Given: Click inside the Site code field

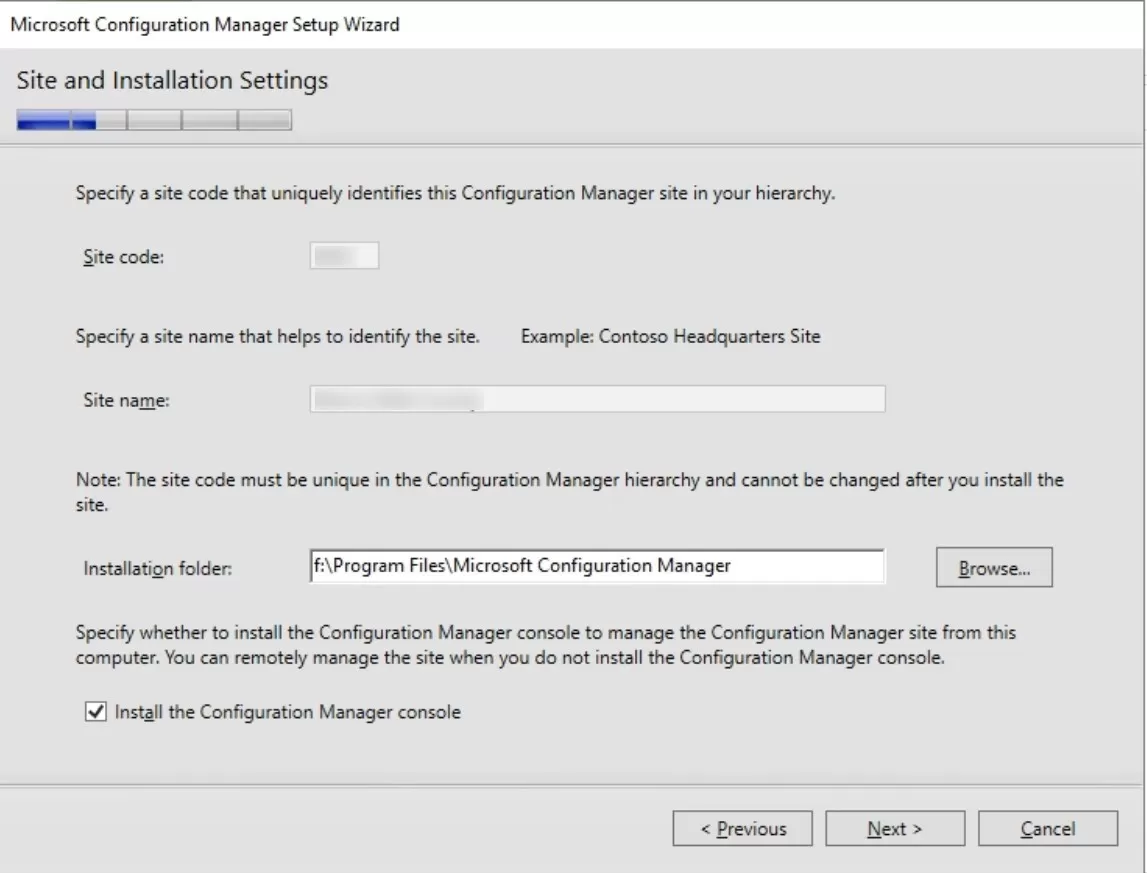Looking at the screenshot, I should click(346, 256).
